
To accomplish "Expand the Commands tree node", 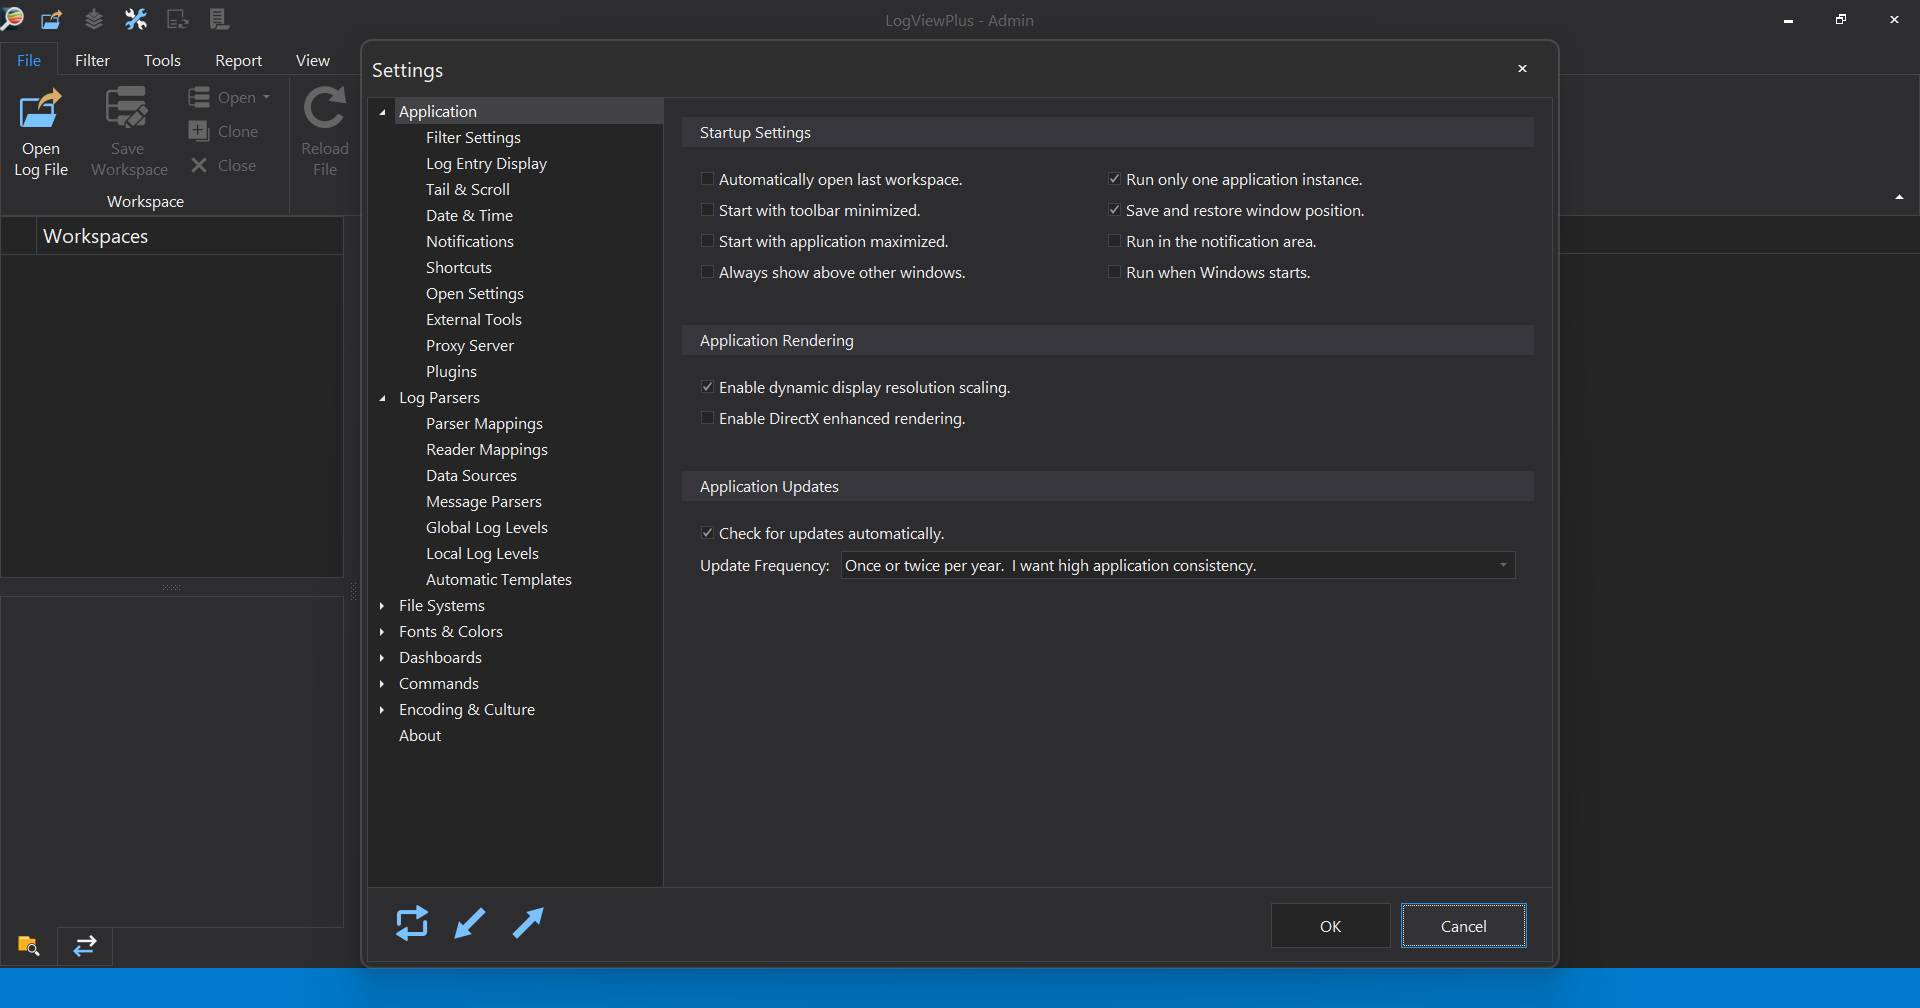I will pos(382,683).
